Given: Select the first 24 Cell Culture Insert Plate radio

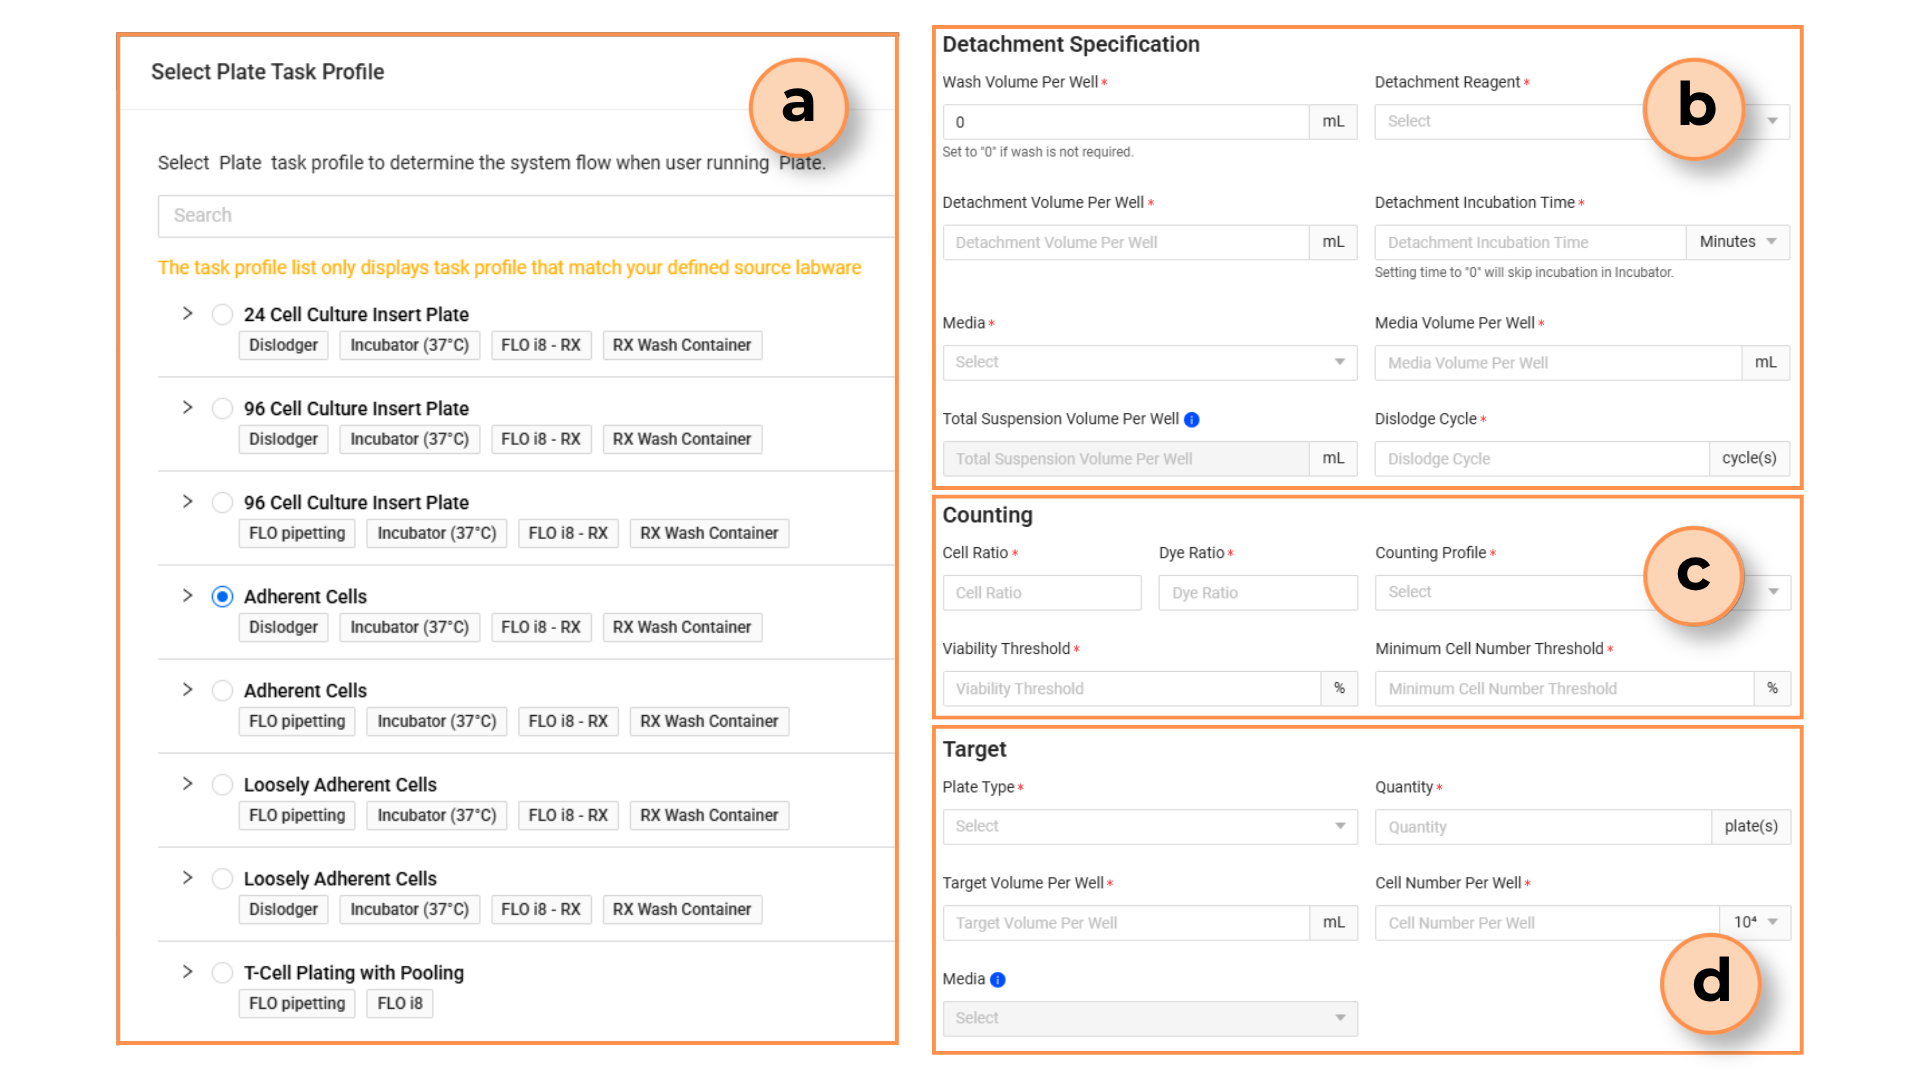Looking at the screenshot, I should [x=222, y=314].
